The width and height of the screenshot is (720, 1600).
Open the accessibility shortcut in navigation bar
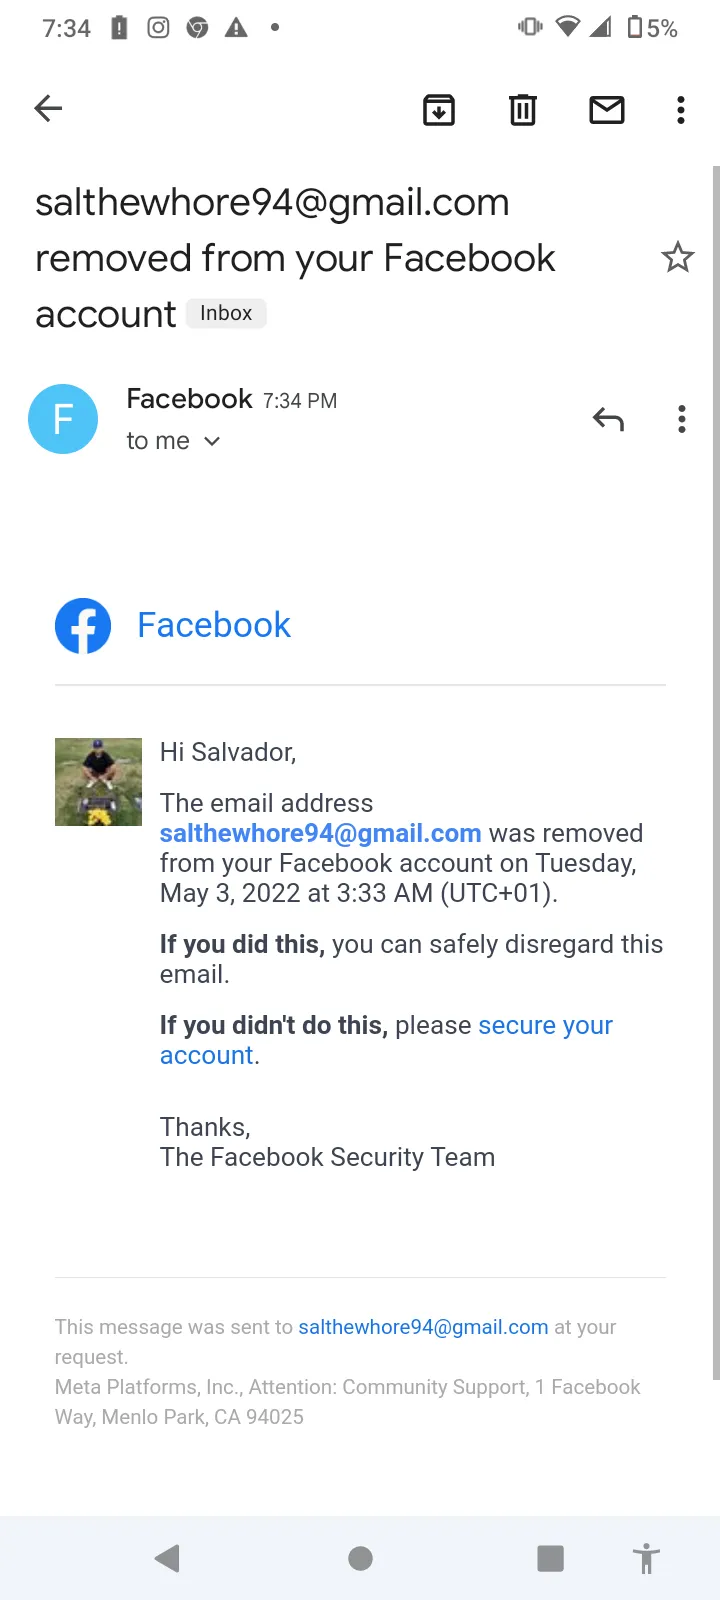[x=646, y=1558]
